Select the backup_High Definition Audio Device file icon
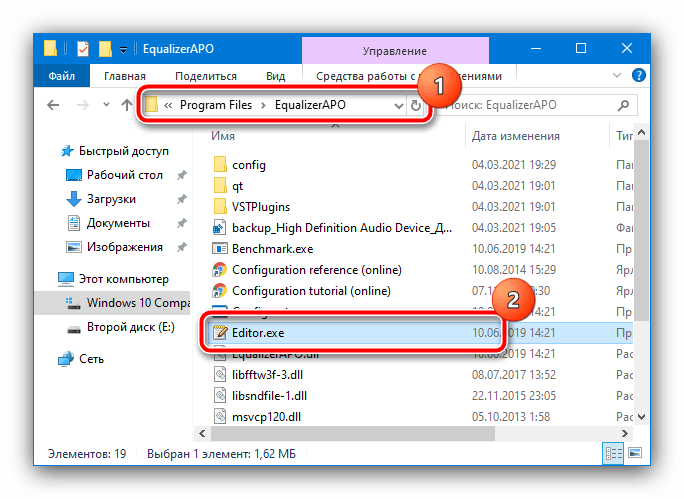The height and width of the screenshot is (499, 684). click(219, 228)
